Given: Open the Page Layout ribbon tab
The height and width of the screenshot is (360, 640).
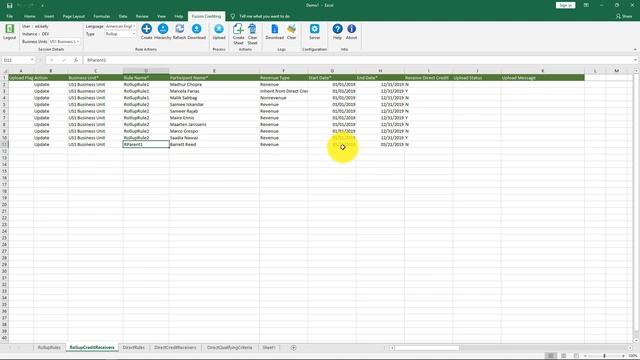Looking at the screenshot, I should pos(73,16).
